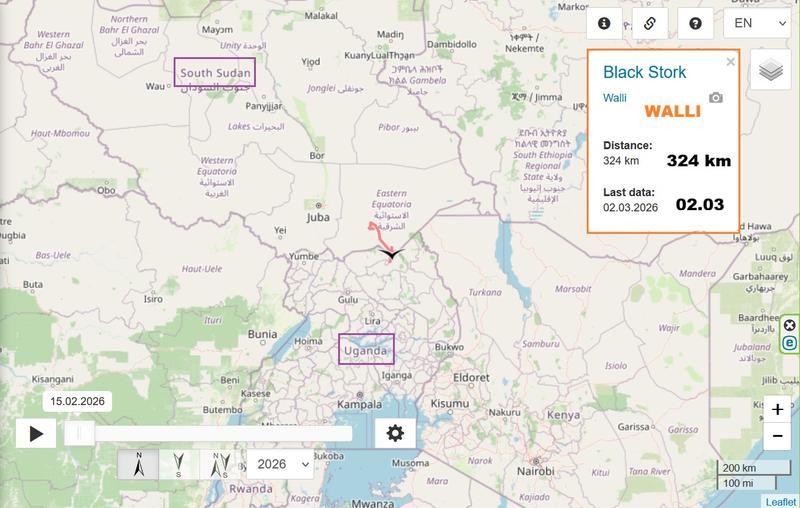This screenshot has width=800, height=508.
Task: Open the green 'e' side widget
Action: pyautogui.click(x=789, y=343)
